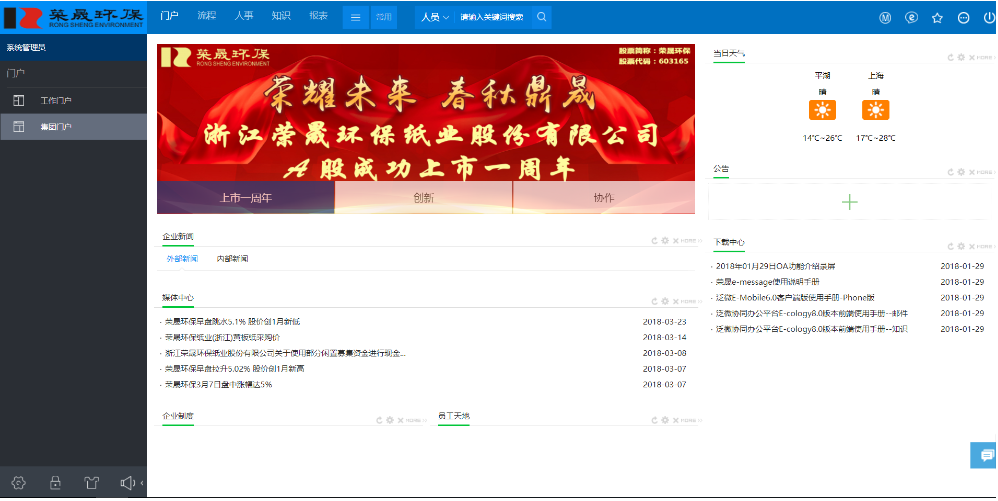Click the 荣晟环保 logo at top left

(x=73, y=17)
